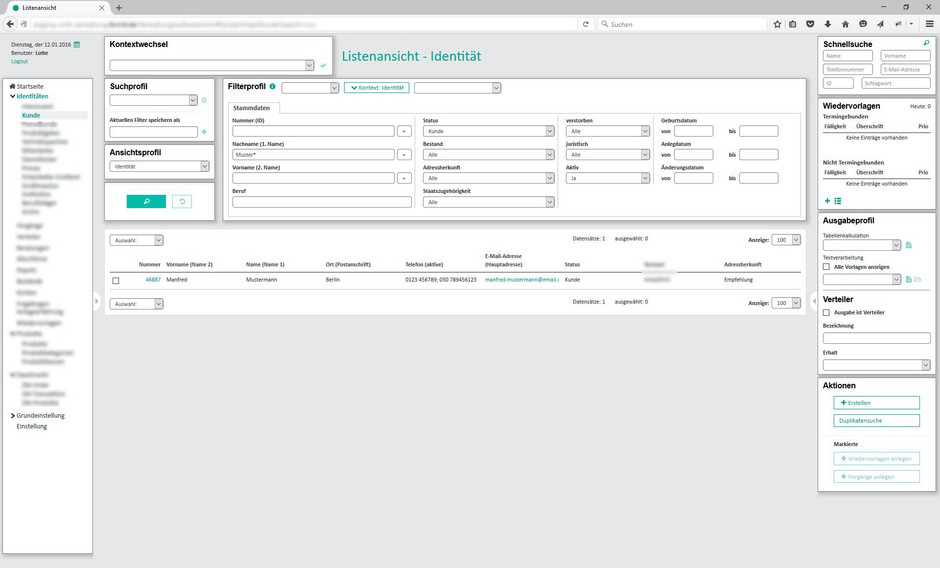Viewport: 940px width, 568px height.
Task: Confirm context change with the checkmark icon
Action: click(323, 65)
